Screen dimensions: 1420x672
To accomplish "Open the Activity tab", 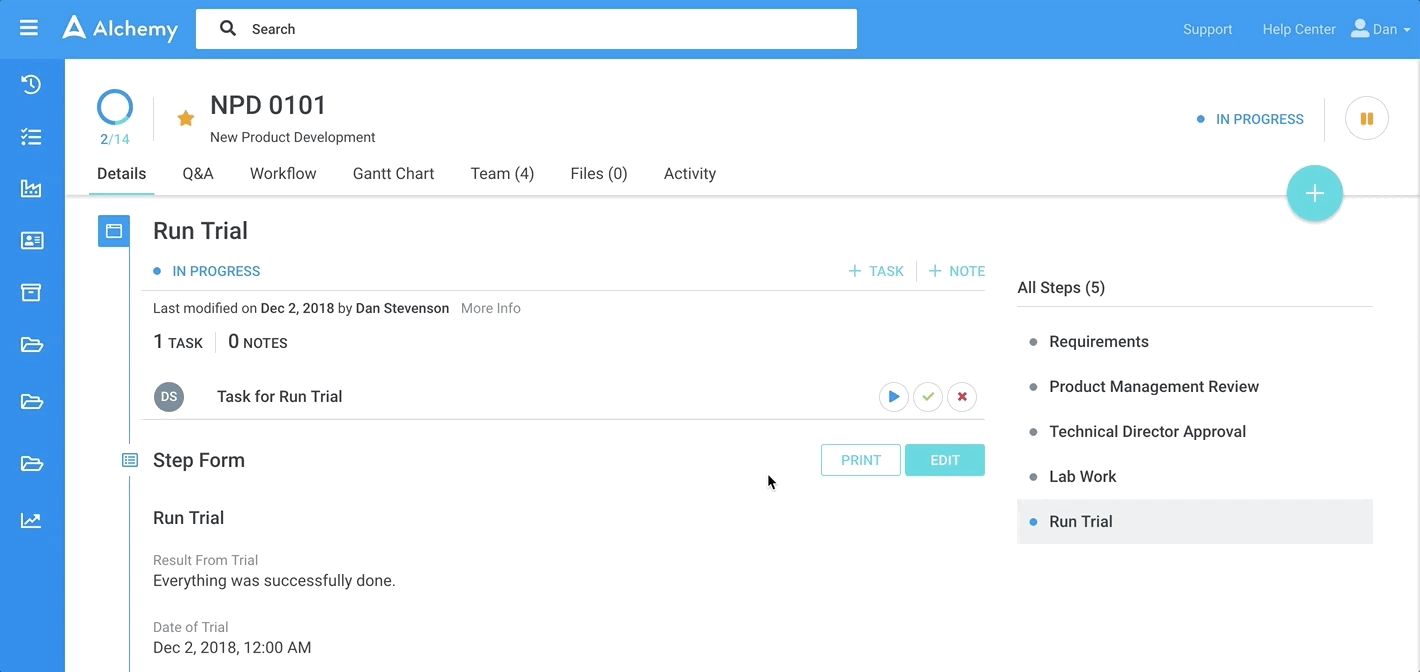I will click(690, 174).
